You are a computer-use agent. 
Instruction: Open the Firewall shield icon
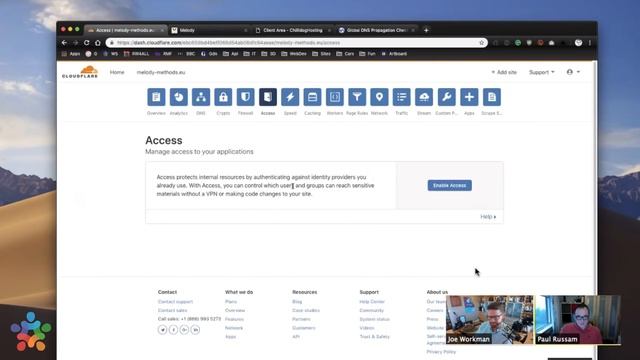[245, 97]
